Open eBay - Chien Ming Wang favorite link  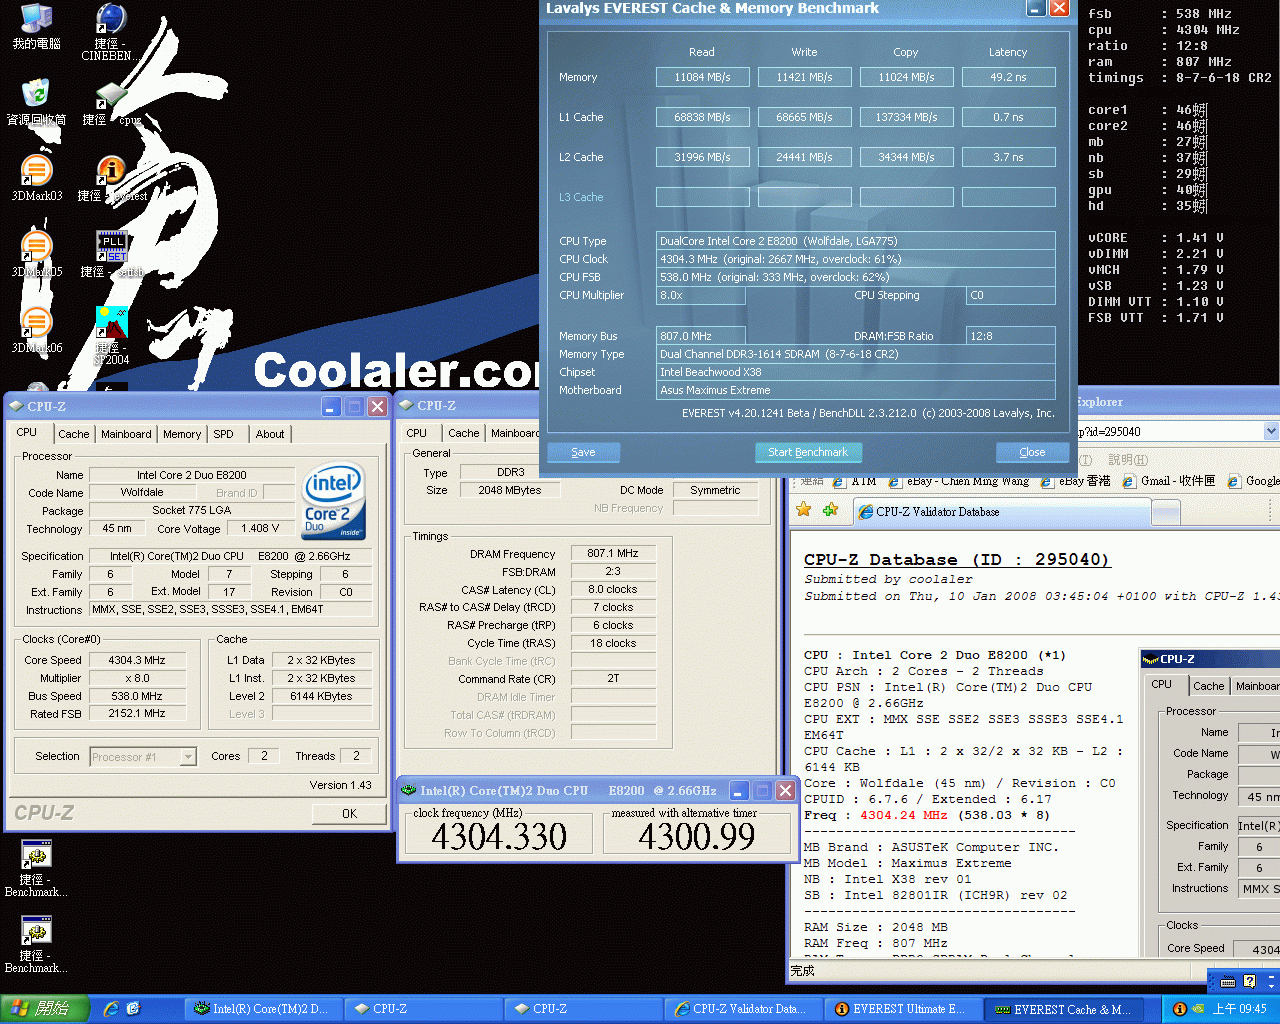pos(960,482)
